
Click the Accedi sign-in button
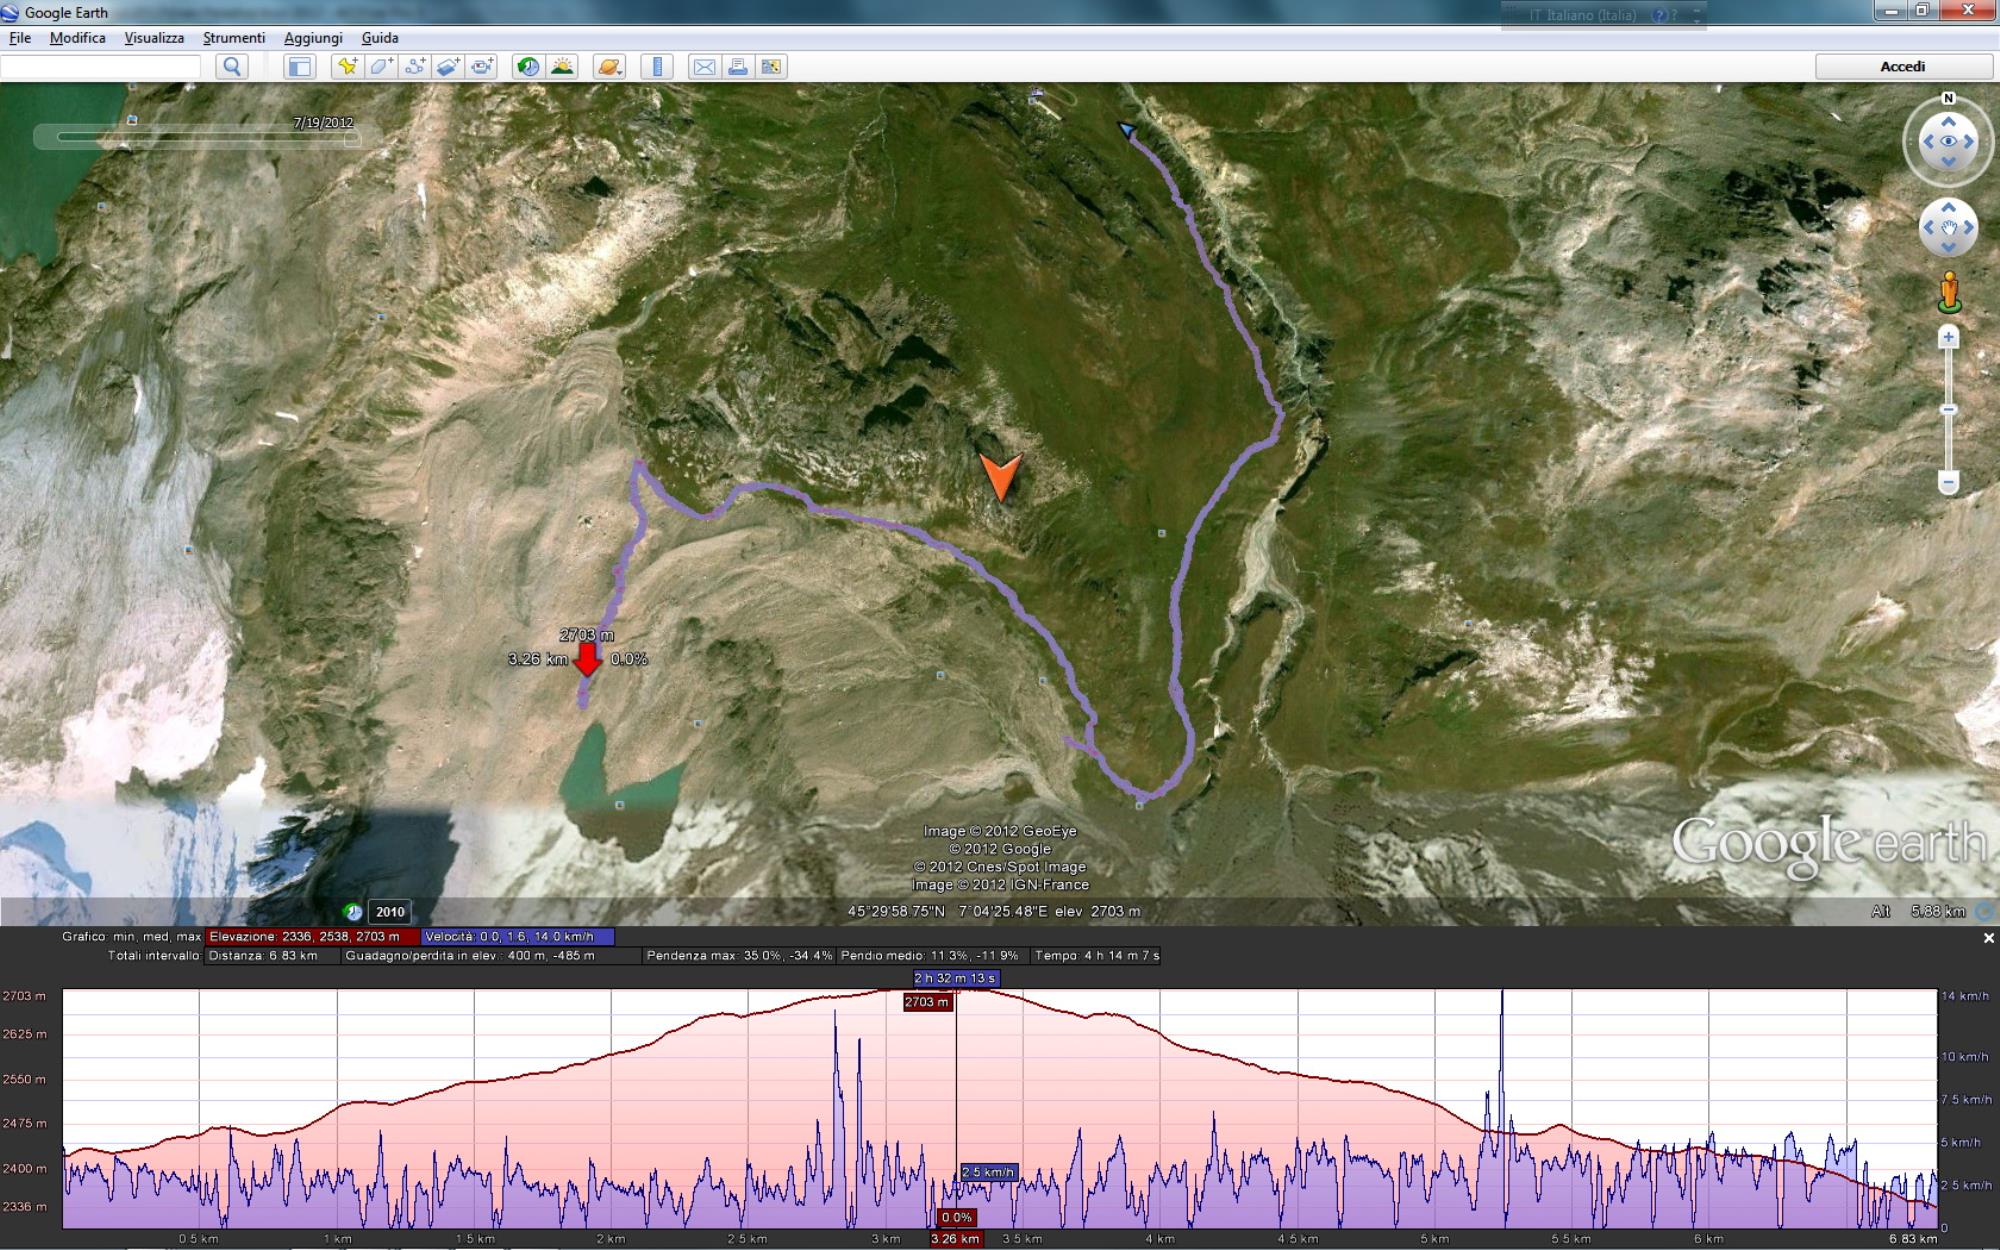(x=1903, y=67)
